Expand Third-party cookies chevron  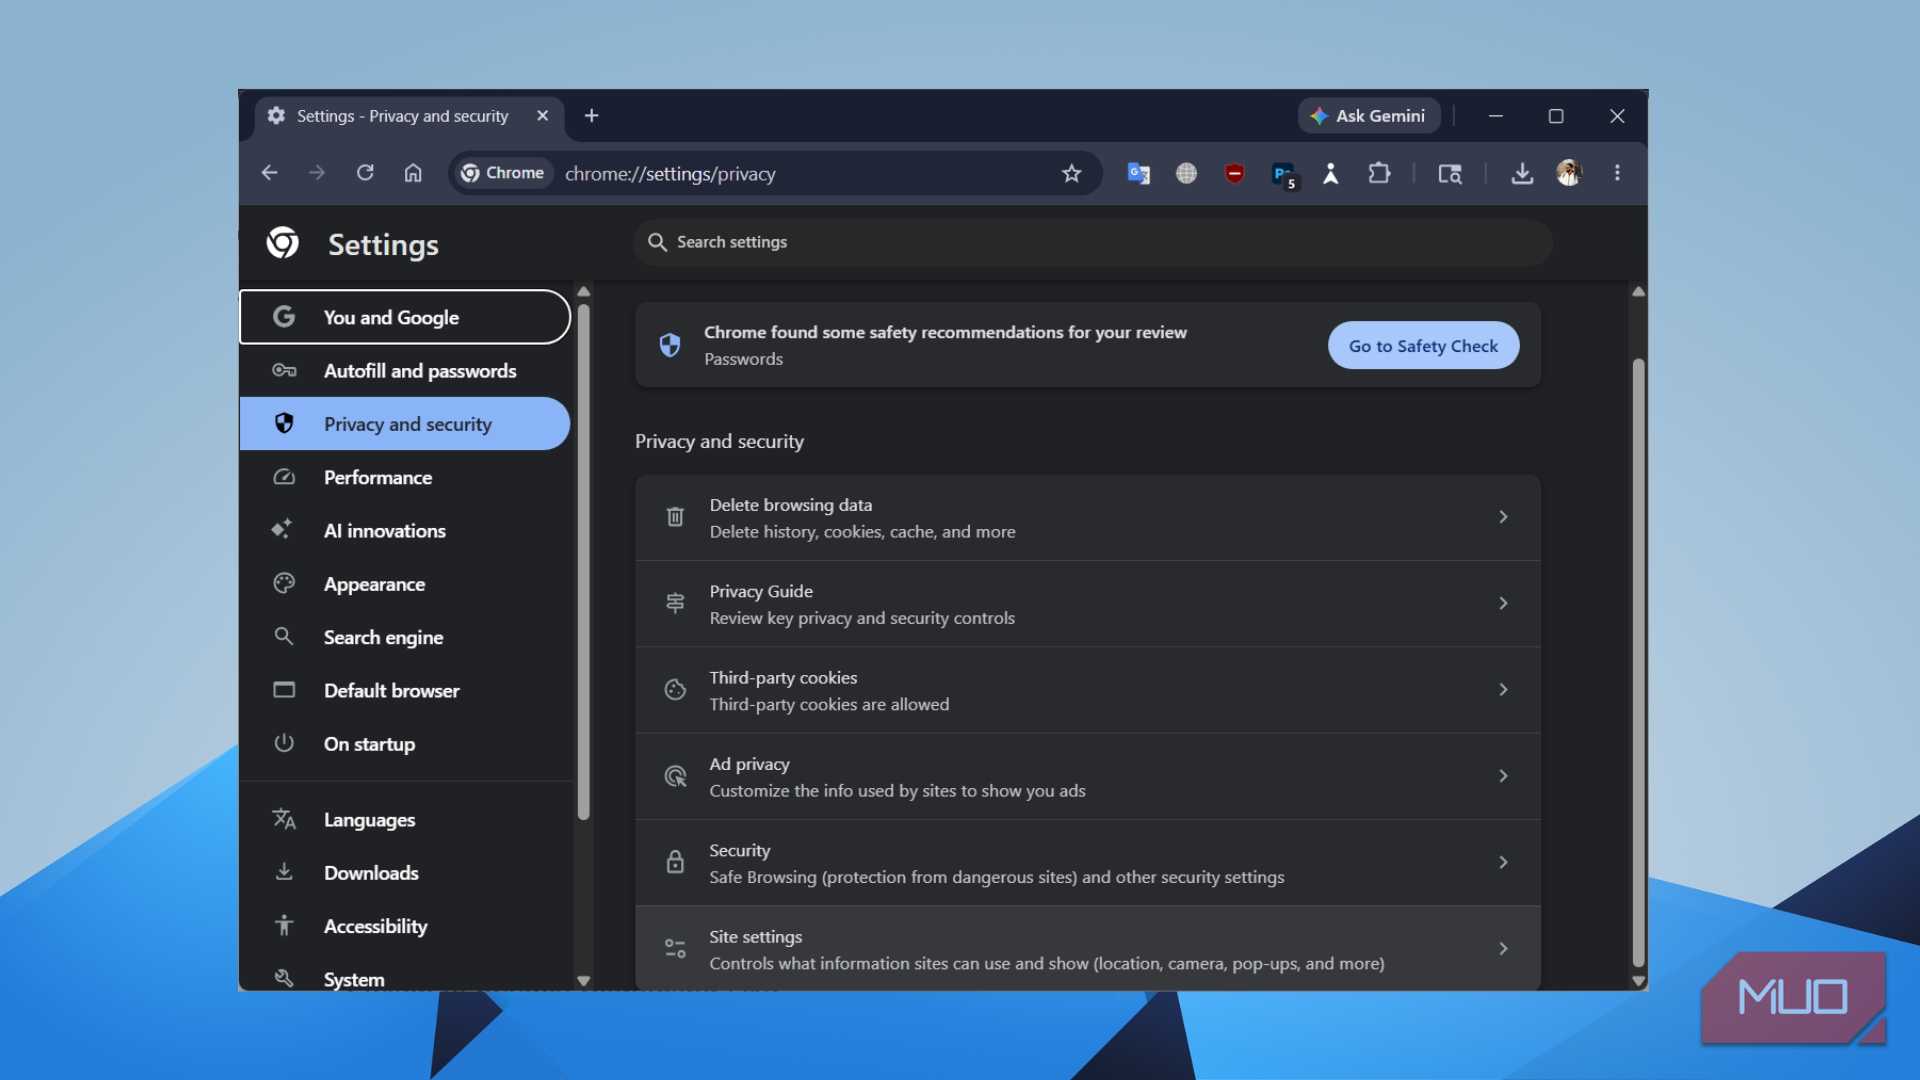[1503, 690]
